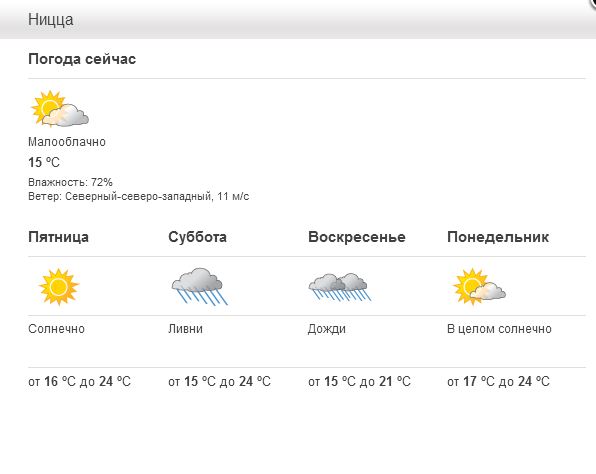Click Monday's temperature range 17 to 24
The image size is (596, 474).
pyautogui.click(x=498, y=381)
